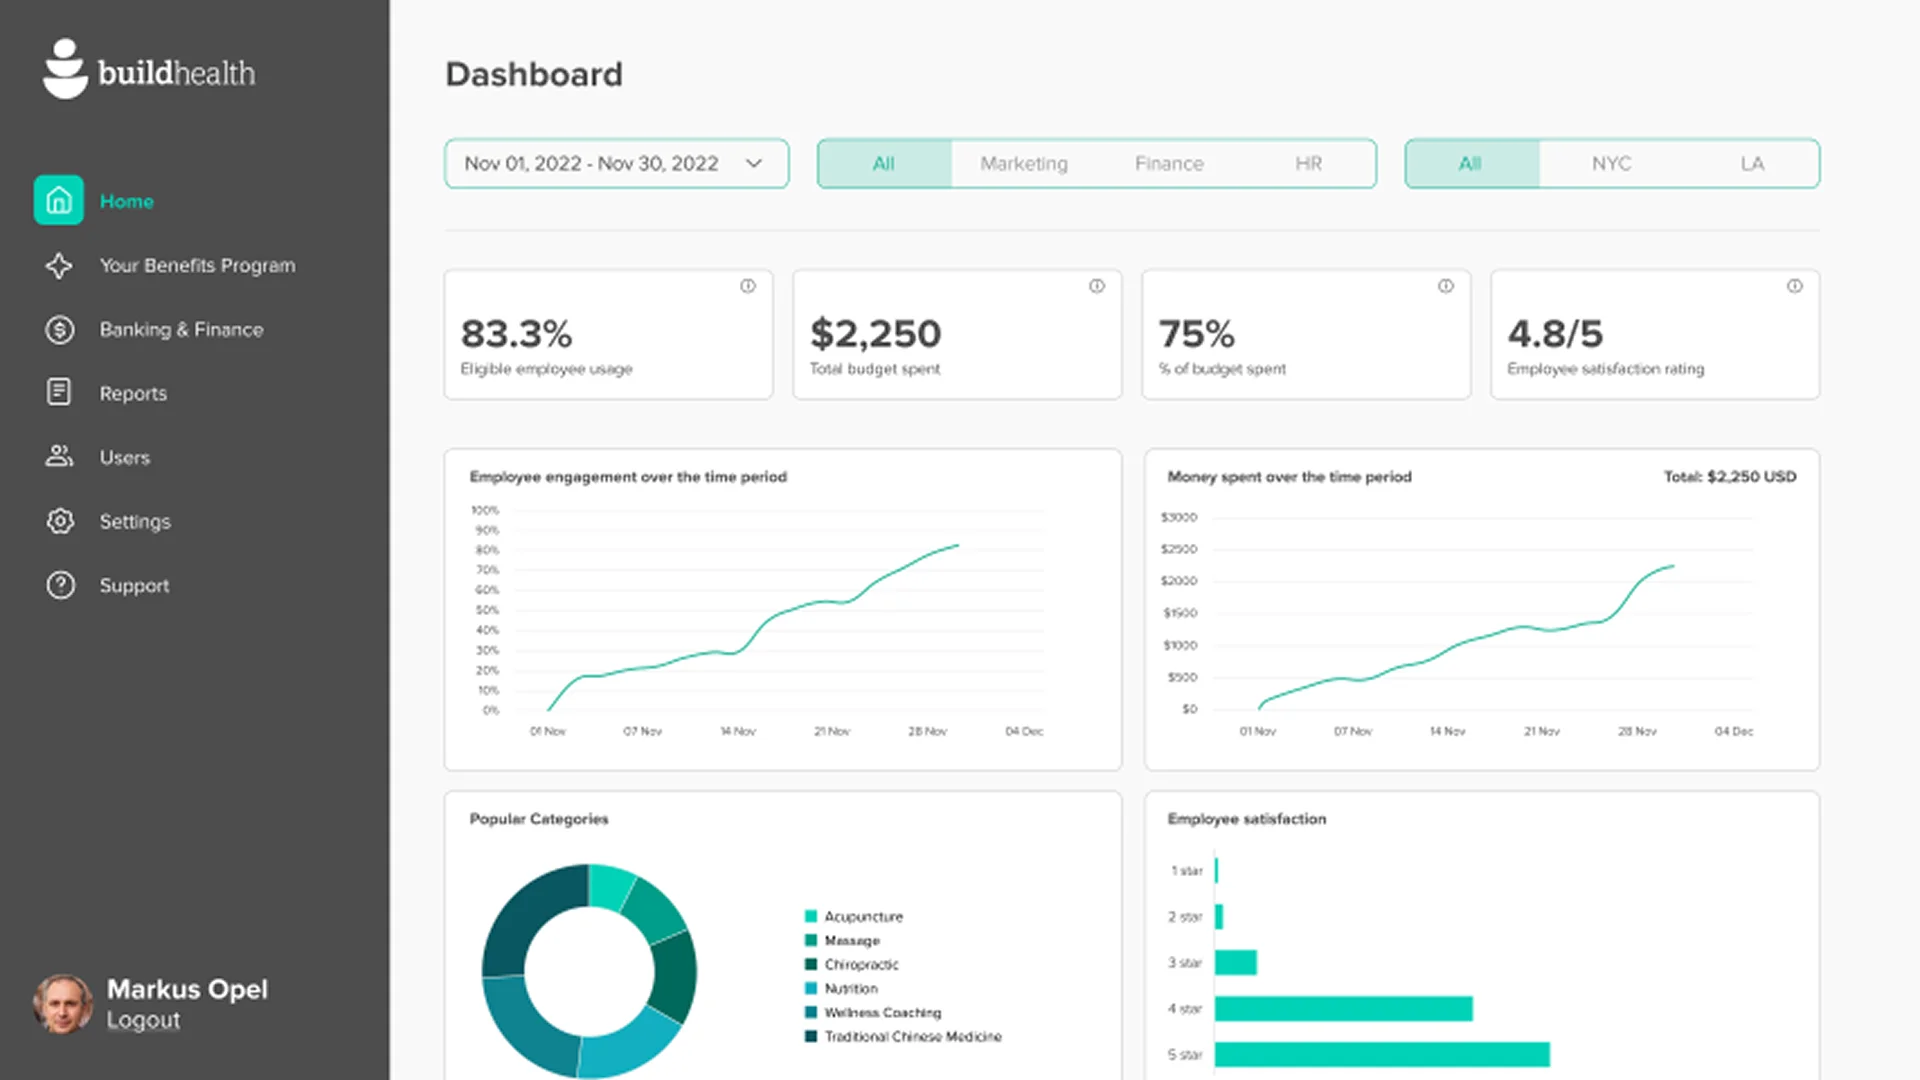Click the Settings gear icon
The height and width of the screenshot is (1080, 1920).
[x=58, y=521]
